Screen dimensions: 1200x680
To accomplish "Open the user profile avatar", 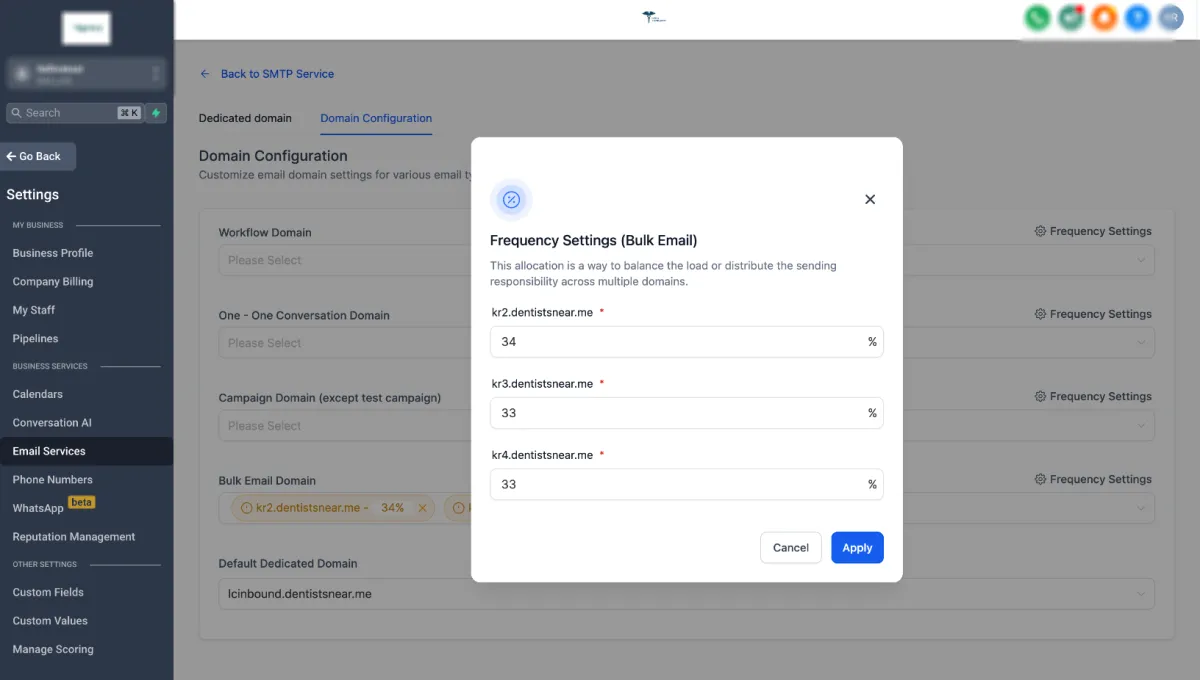I will click(1170, 17).
